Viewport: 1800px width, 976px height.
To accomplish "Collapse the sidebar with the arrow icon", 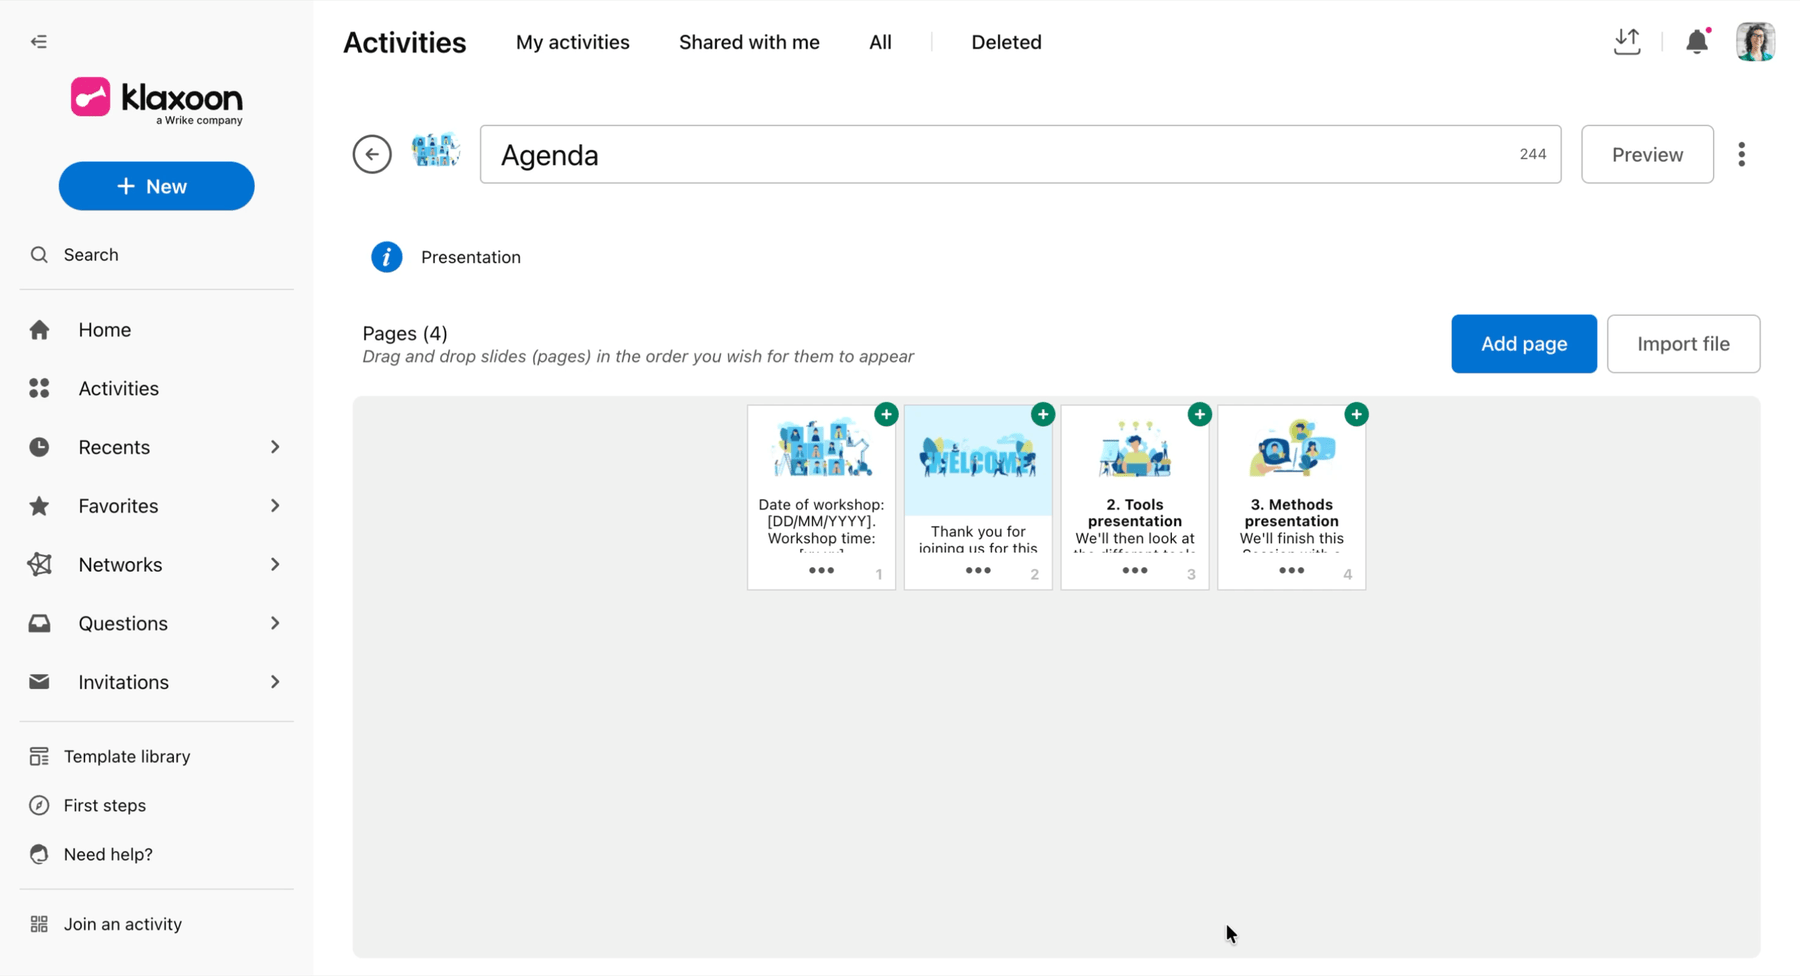I will pyautogui.click(x=39, y=42).
